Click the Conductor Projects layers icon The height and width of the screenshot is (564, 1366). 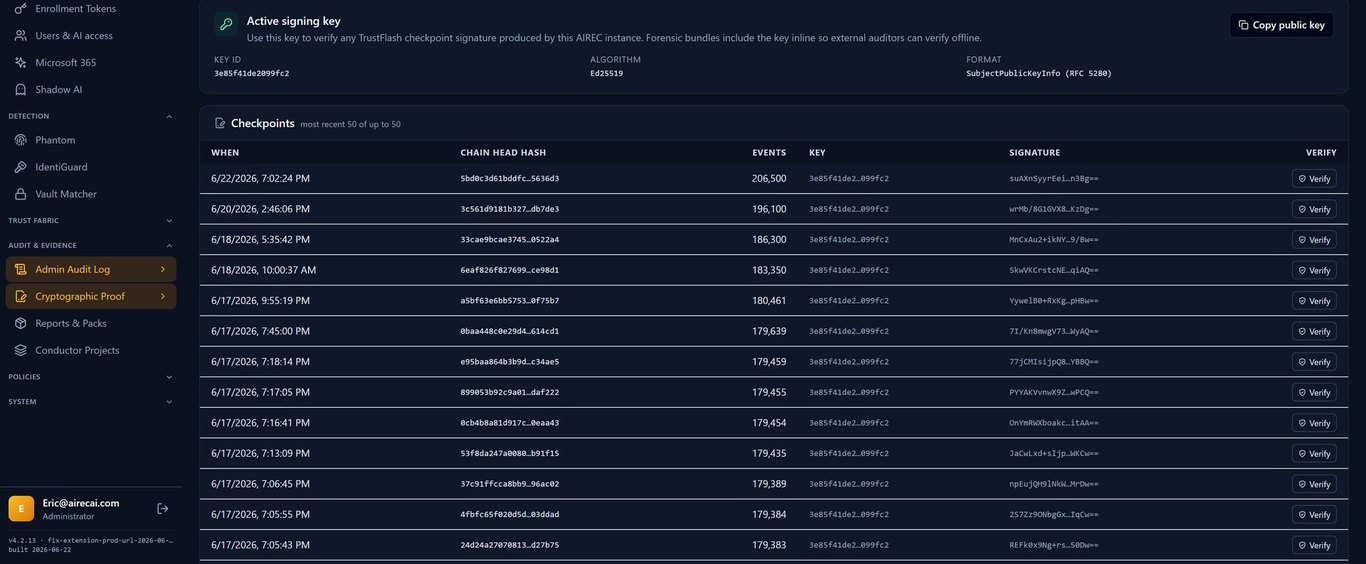pyautogui.click(x=21, y=350)
